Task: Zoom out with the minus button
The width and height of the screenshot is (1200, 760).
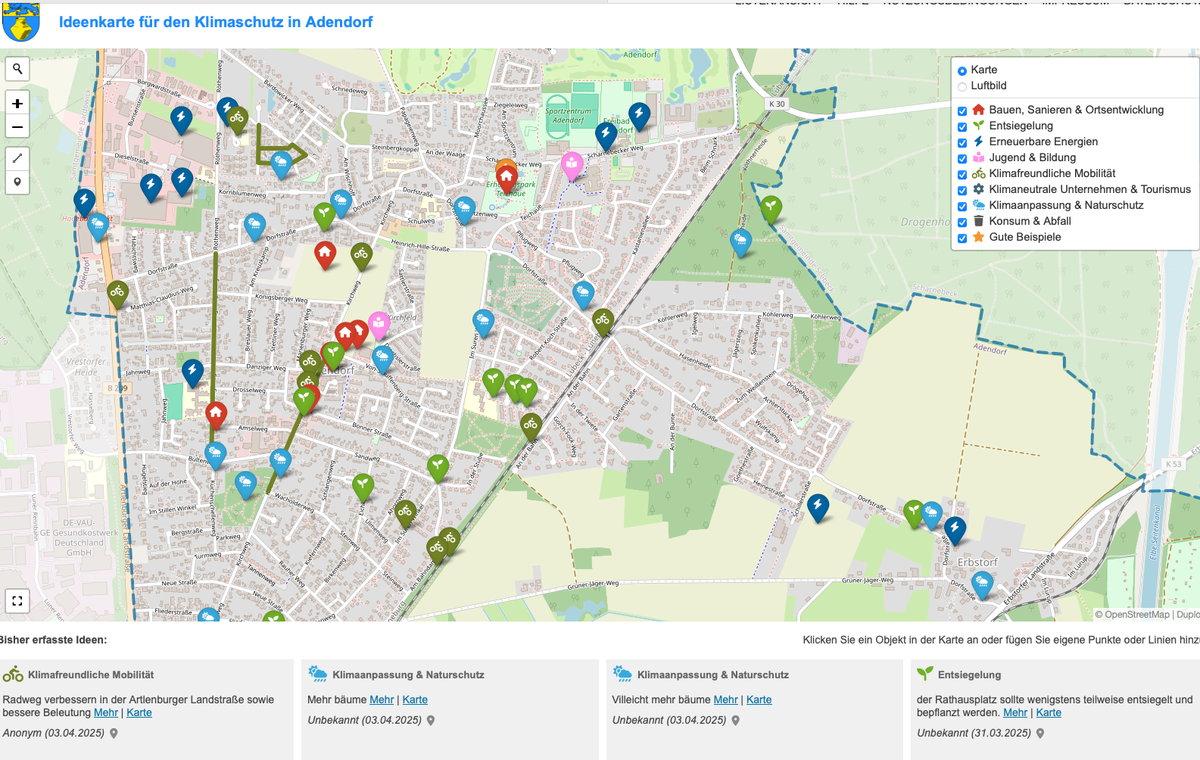Action: coord(18,127)
